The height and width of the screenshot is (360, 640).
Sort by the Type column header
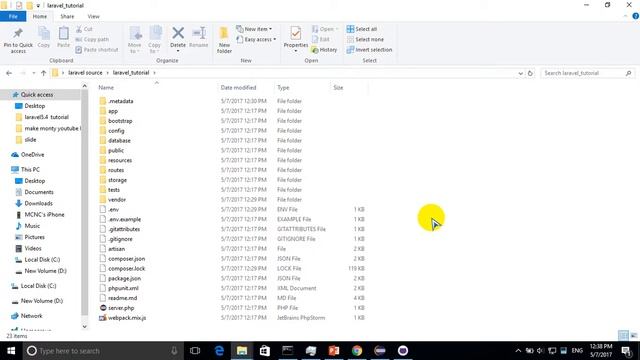click(x=283, y=88)
